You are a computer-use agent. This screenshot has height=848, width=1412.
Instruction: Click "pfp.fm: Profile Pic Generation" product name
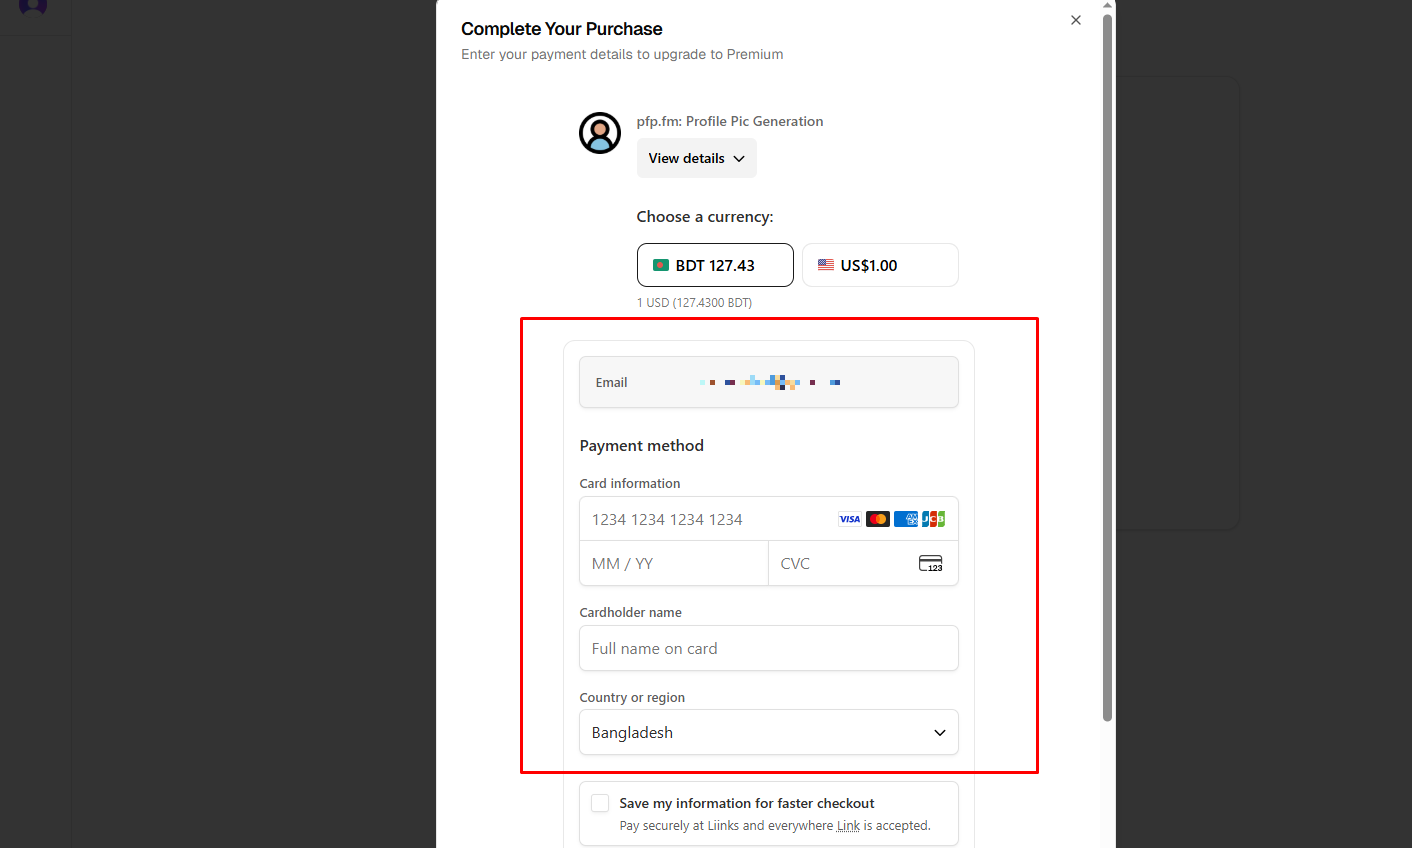tap(730, 121)
